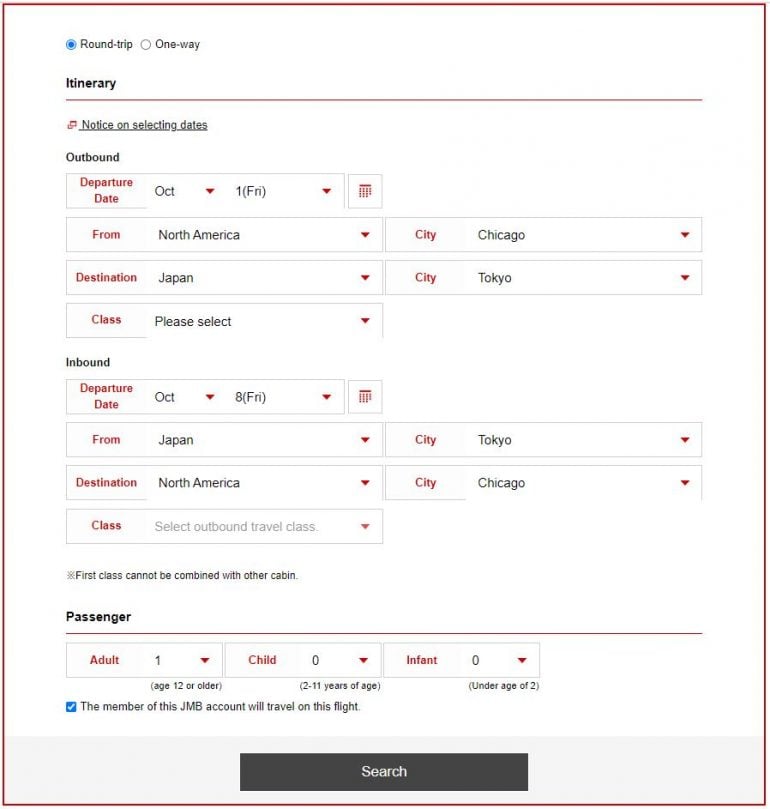Change the Infant passenger count dropdown
The height and width of the screenshot is (809, 770).
(499, 660)
